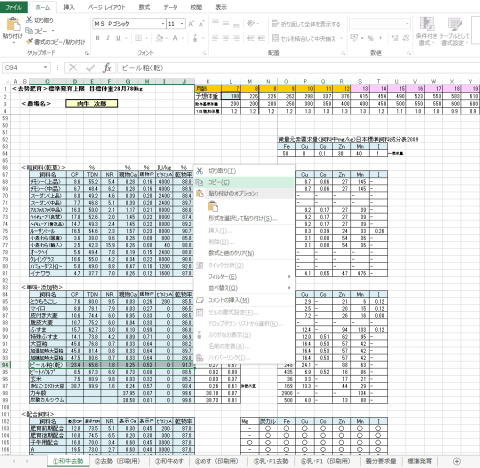This screenshot has height=468, width=480.
Task: Toggle merge and center (セルを結合して中央揃え)
Action: point(304,38)
